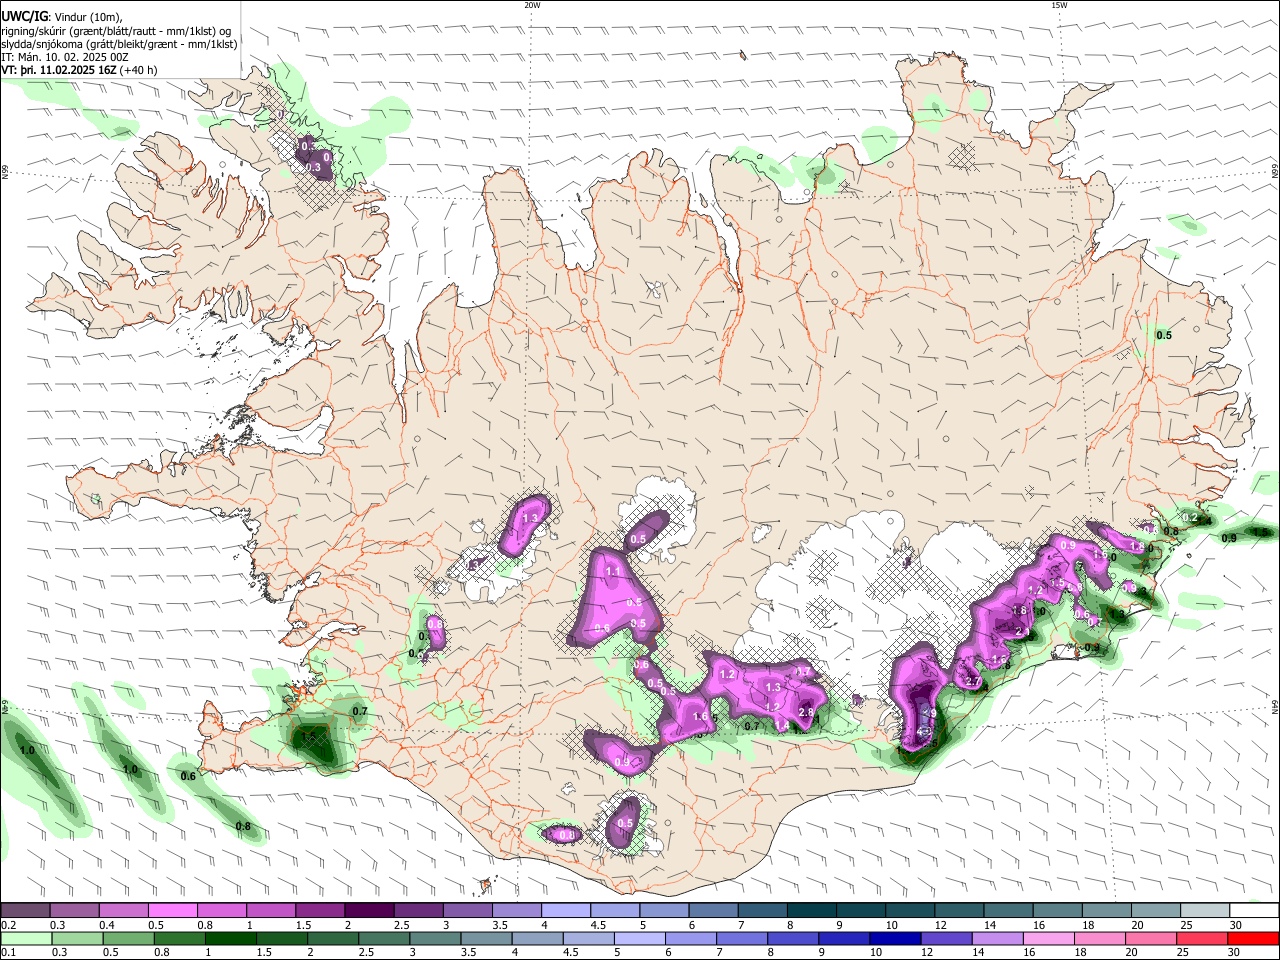Screen dimensions: 1280x960
Task: Pick the bright pink 0.5–0.8 snow legend swatch
Action: [172, 911]
